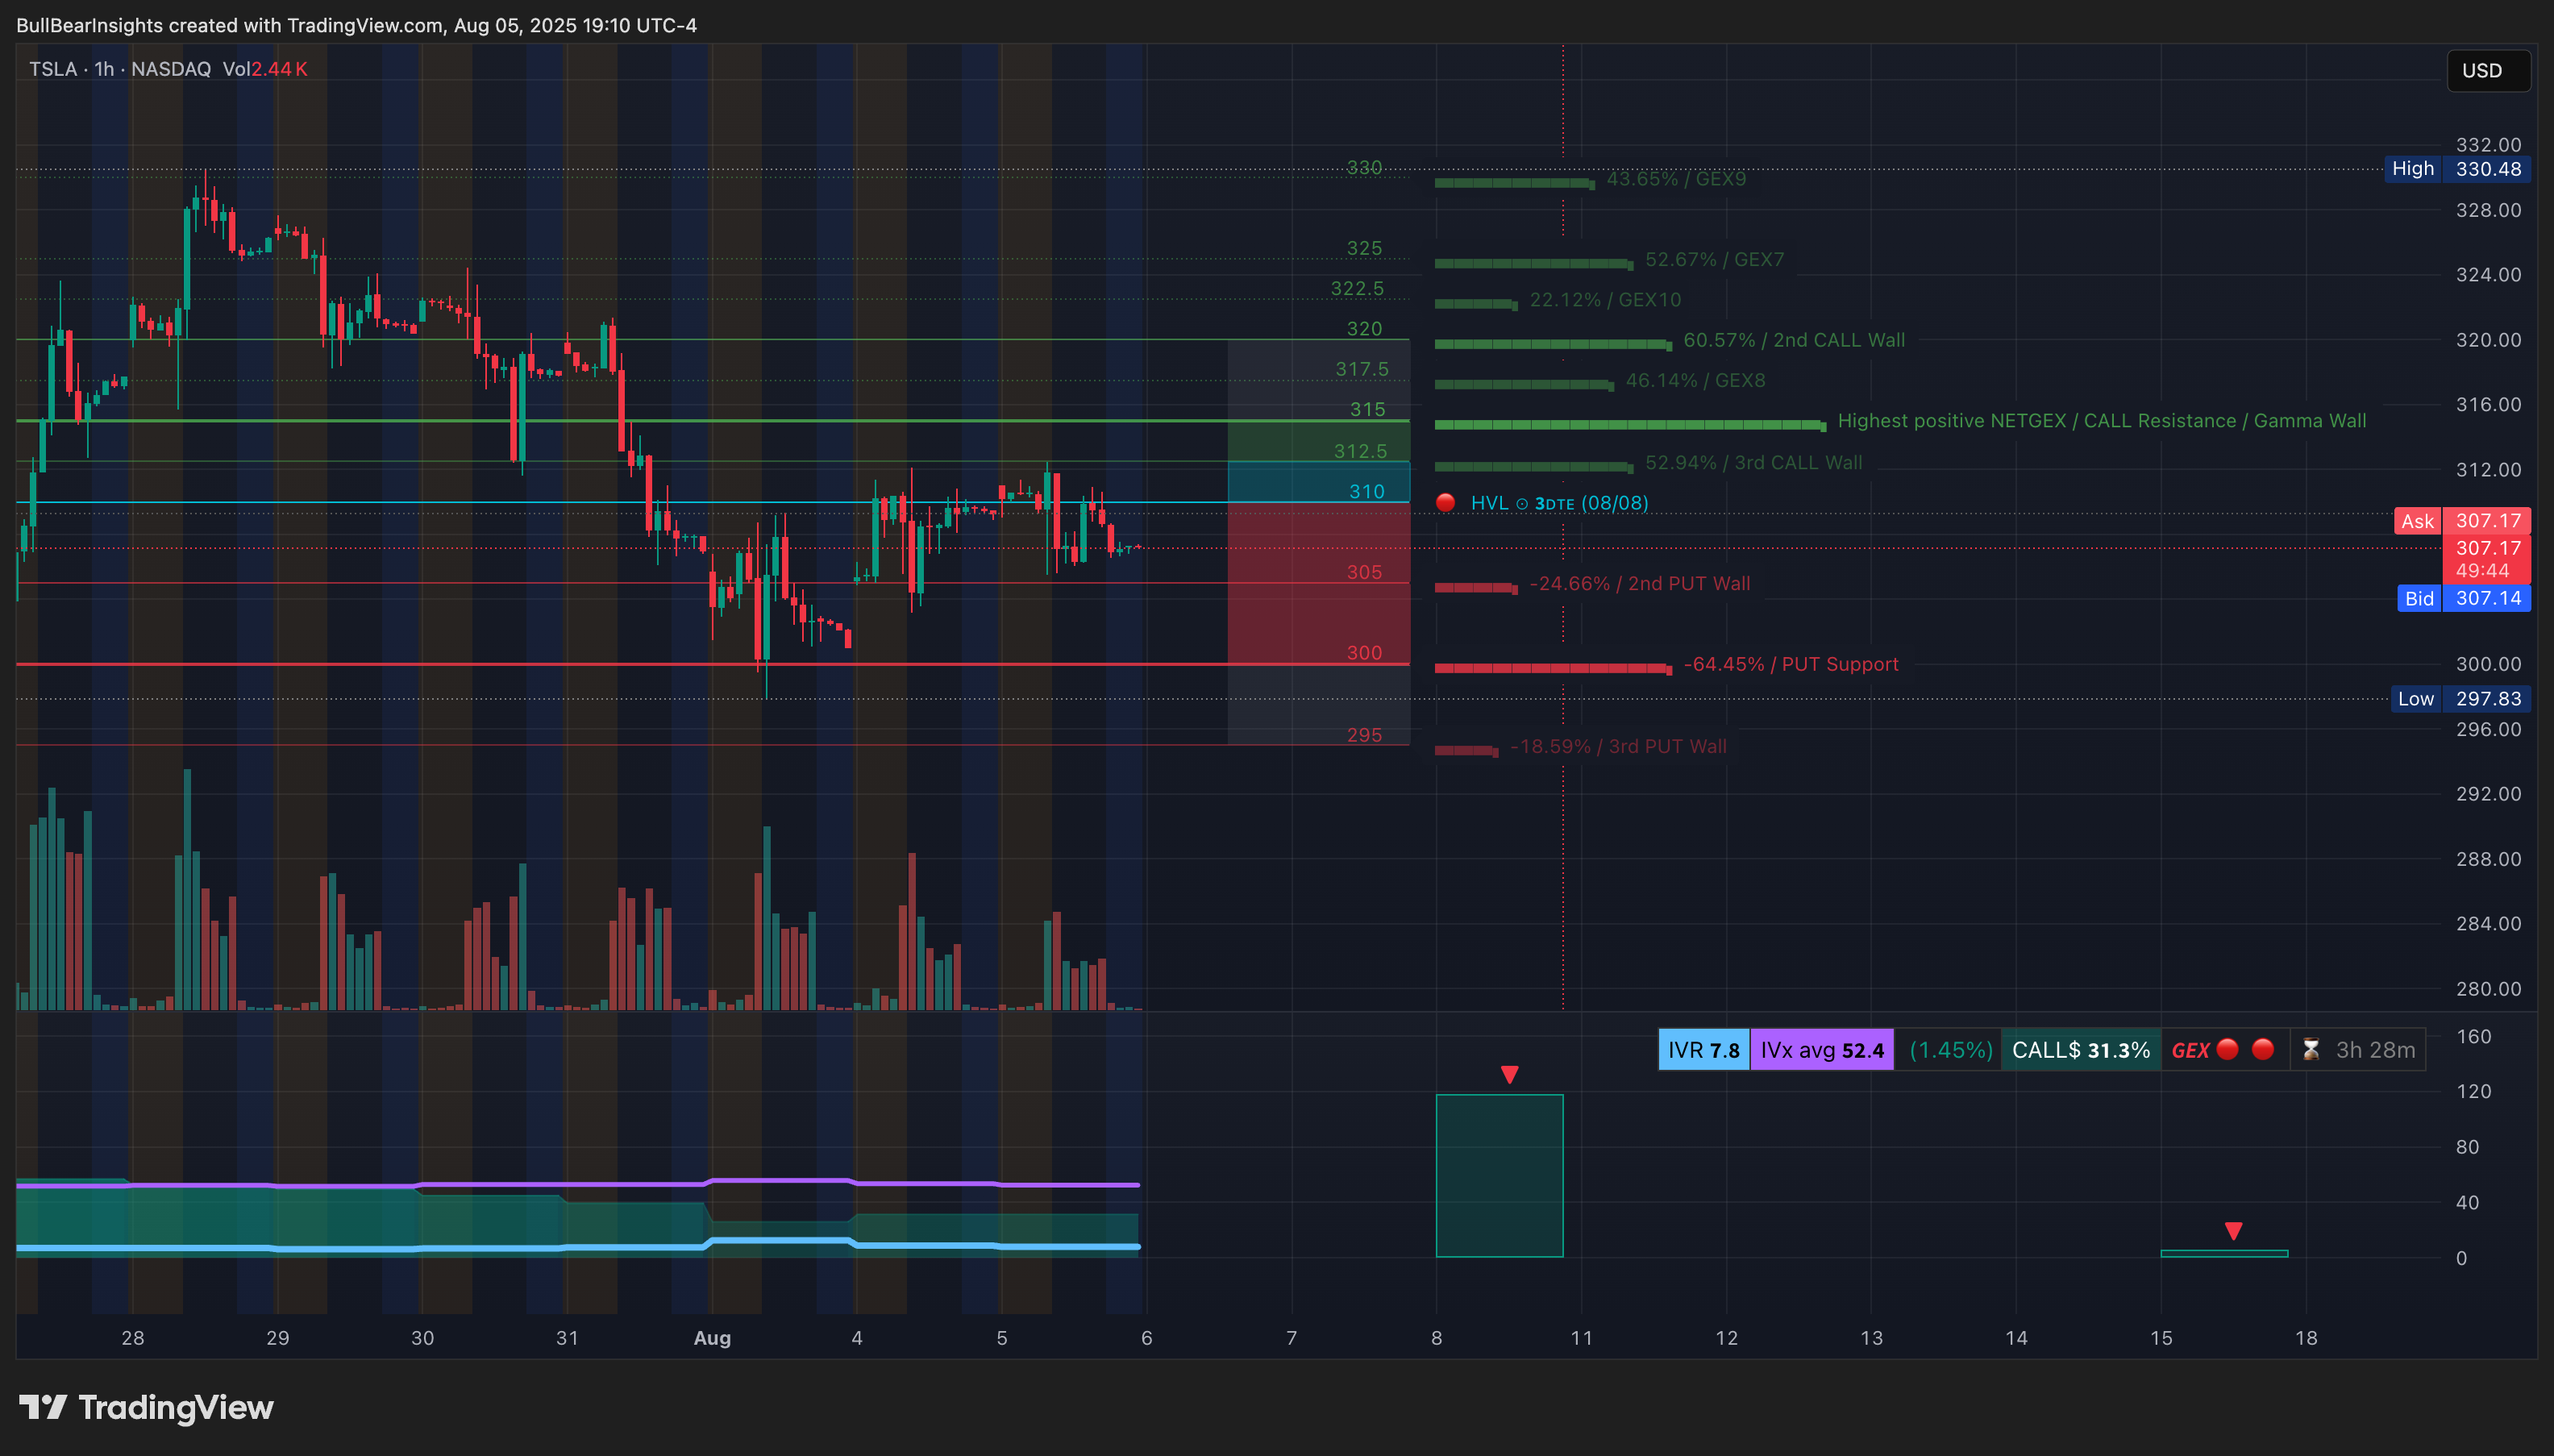
Task: Click the 310 HVL strike level label
Action: tap(1367, 492)
